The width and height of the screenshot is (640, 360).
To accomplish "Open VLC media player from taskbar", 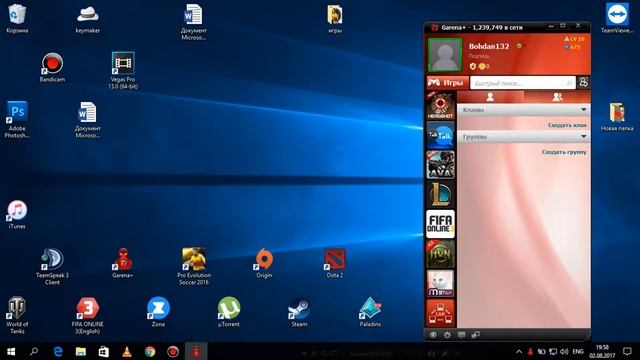I will 127,351.
